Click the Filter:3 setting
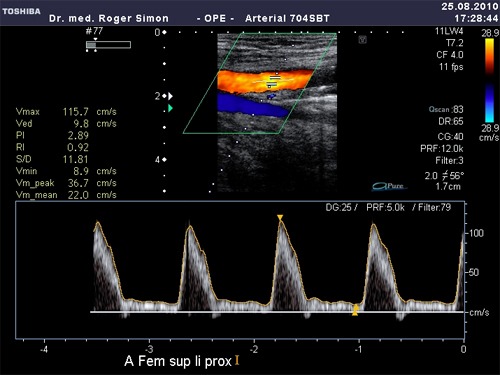Viewport: 500px width, 375px height. point(449,161)
